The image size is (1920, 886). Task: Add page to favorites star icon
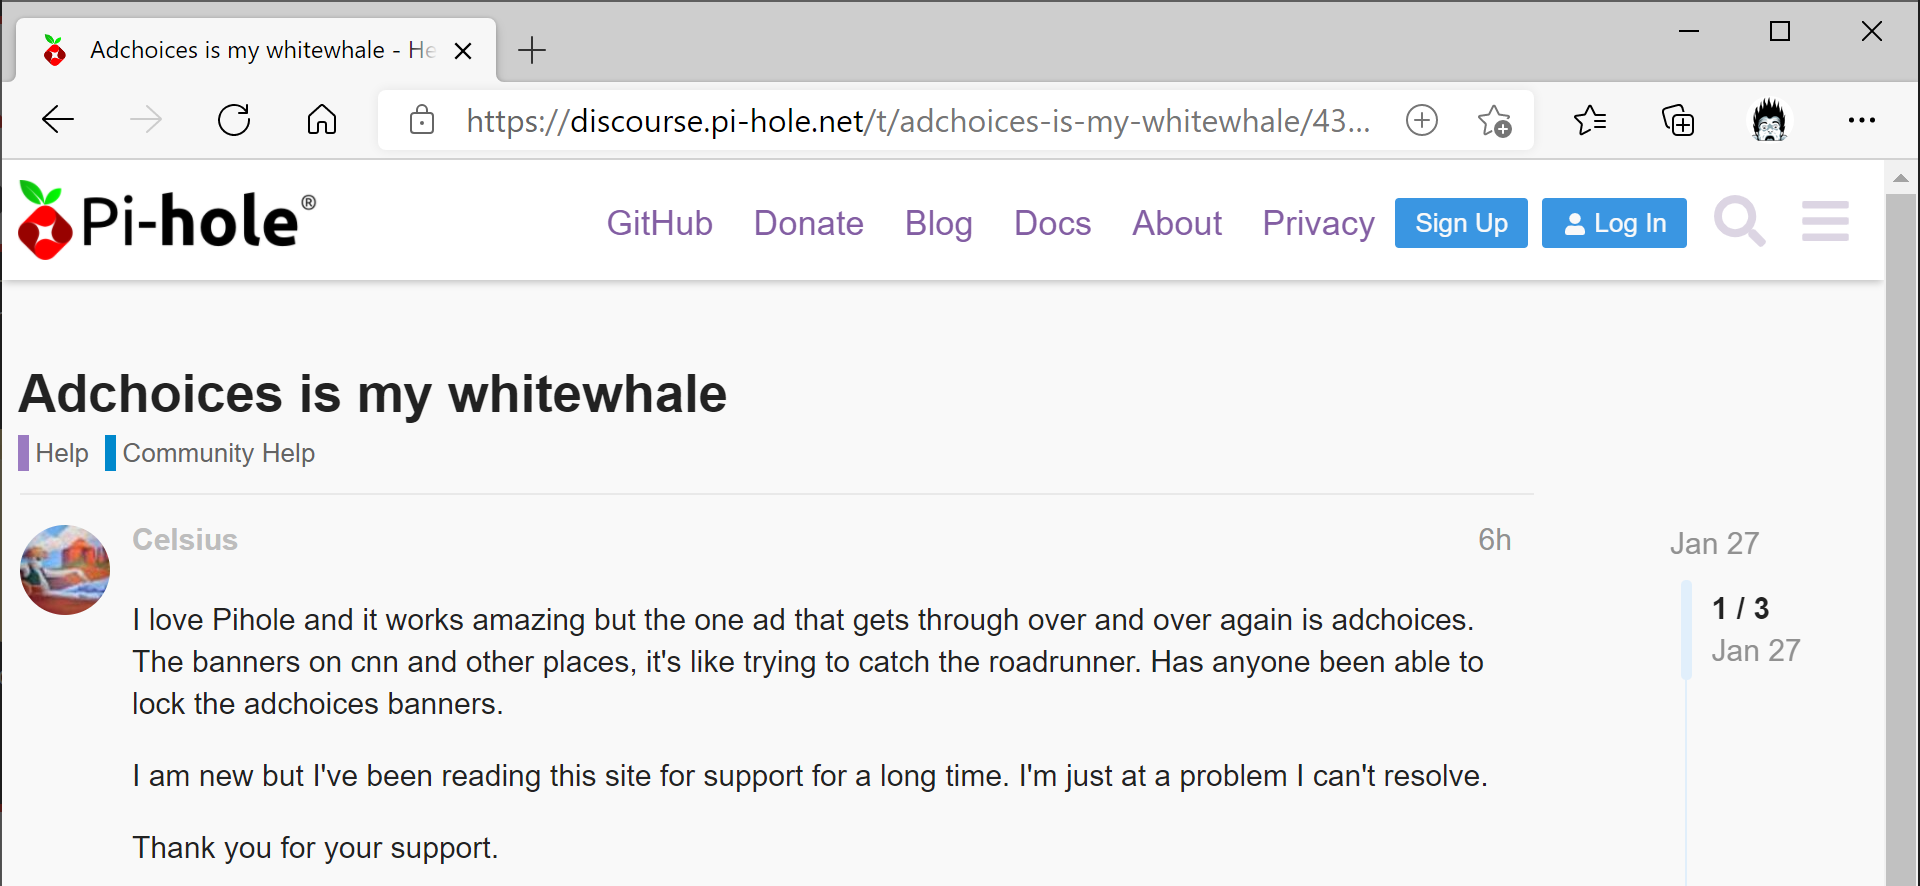tap(1495, 120)
